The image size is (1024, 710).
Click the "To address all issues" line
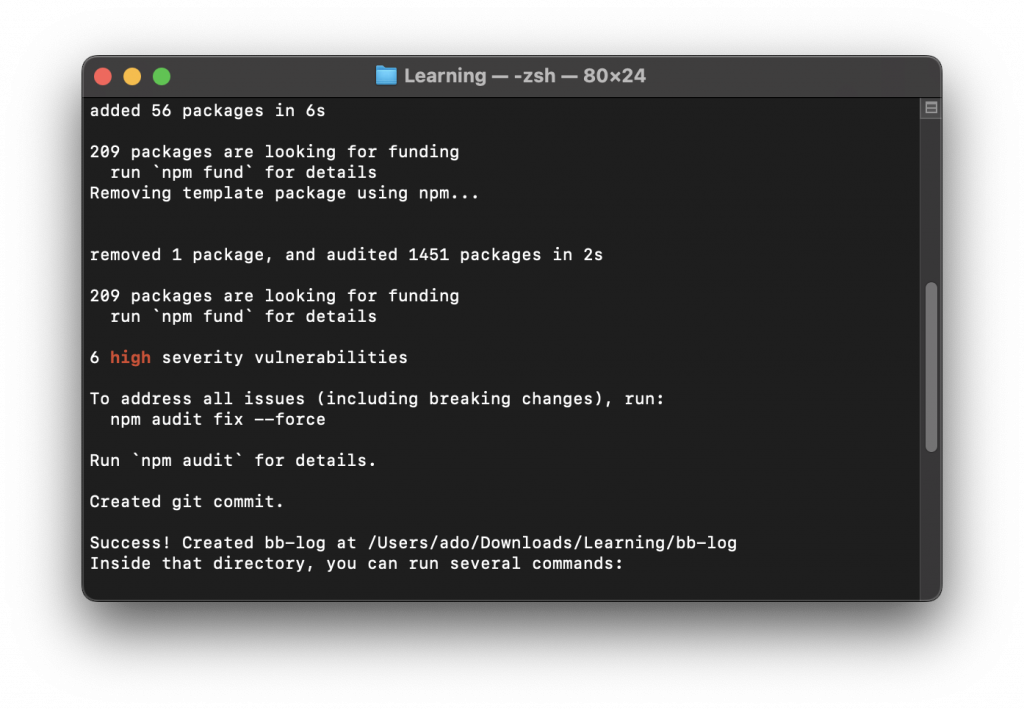377,399
